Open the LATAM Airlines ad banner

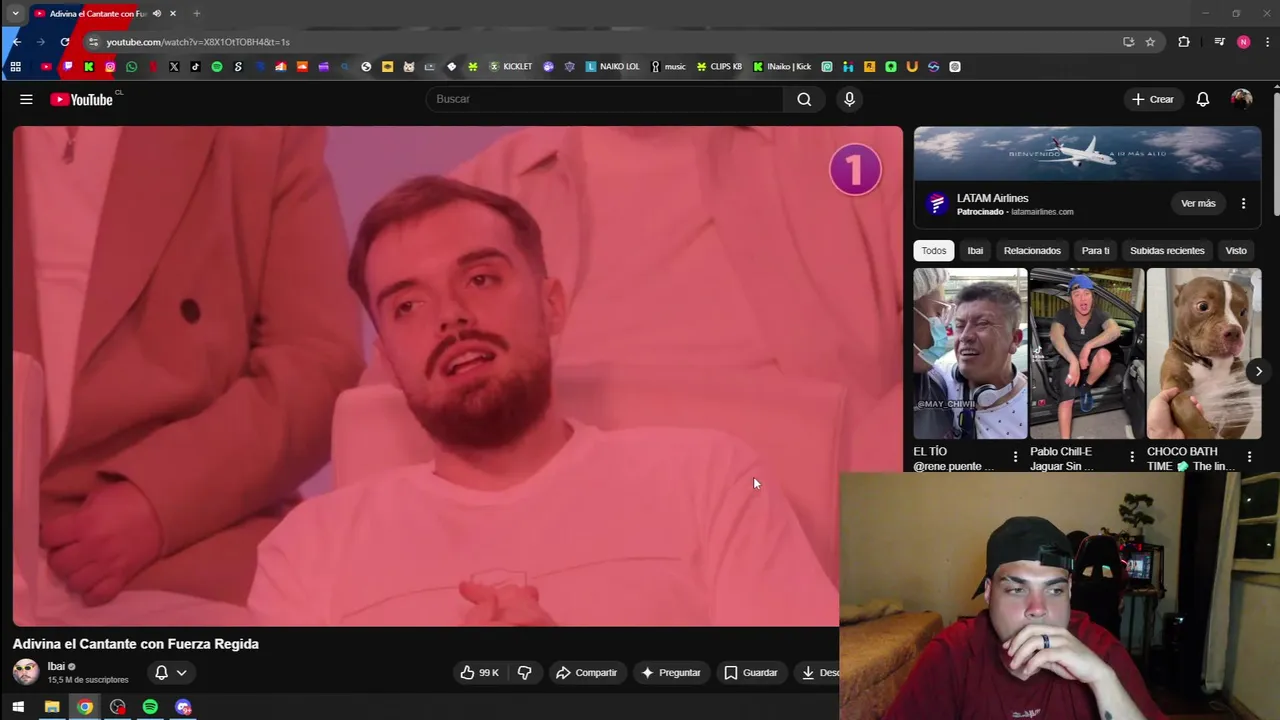(1087, 154)
